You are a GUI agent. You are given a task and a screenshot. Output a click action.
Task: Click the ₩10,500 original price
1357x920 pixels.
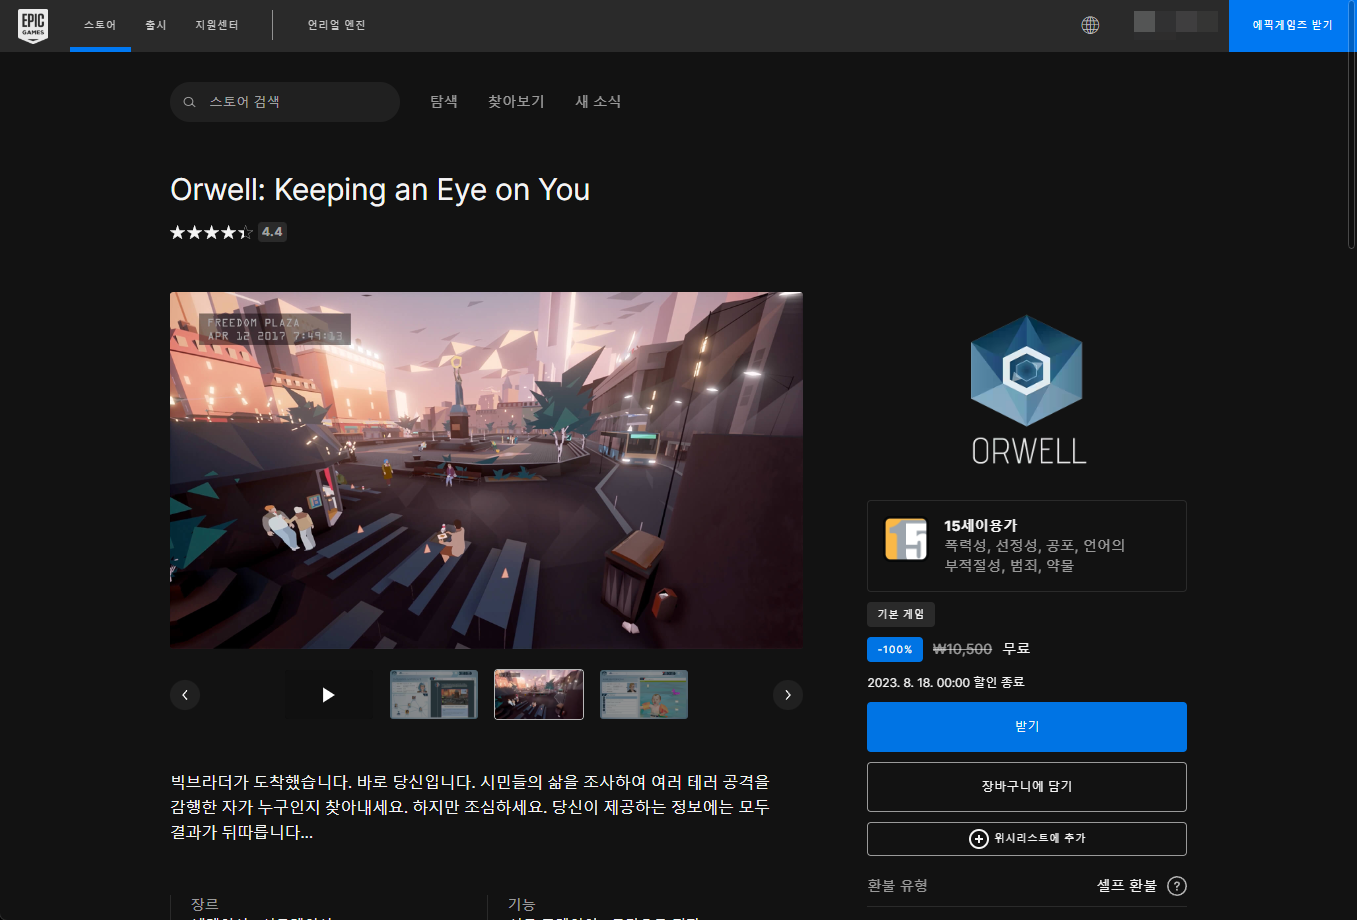tap(962, 649)
